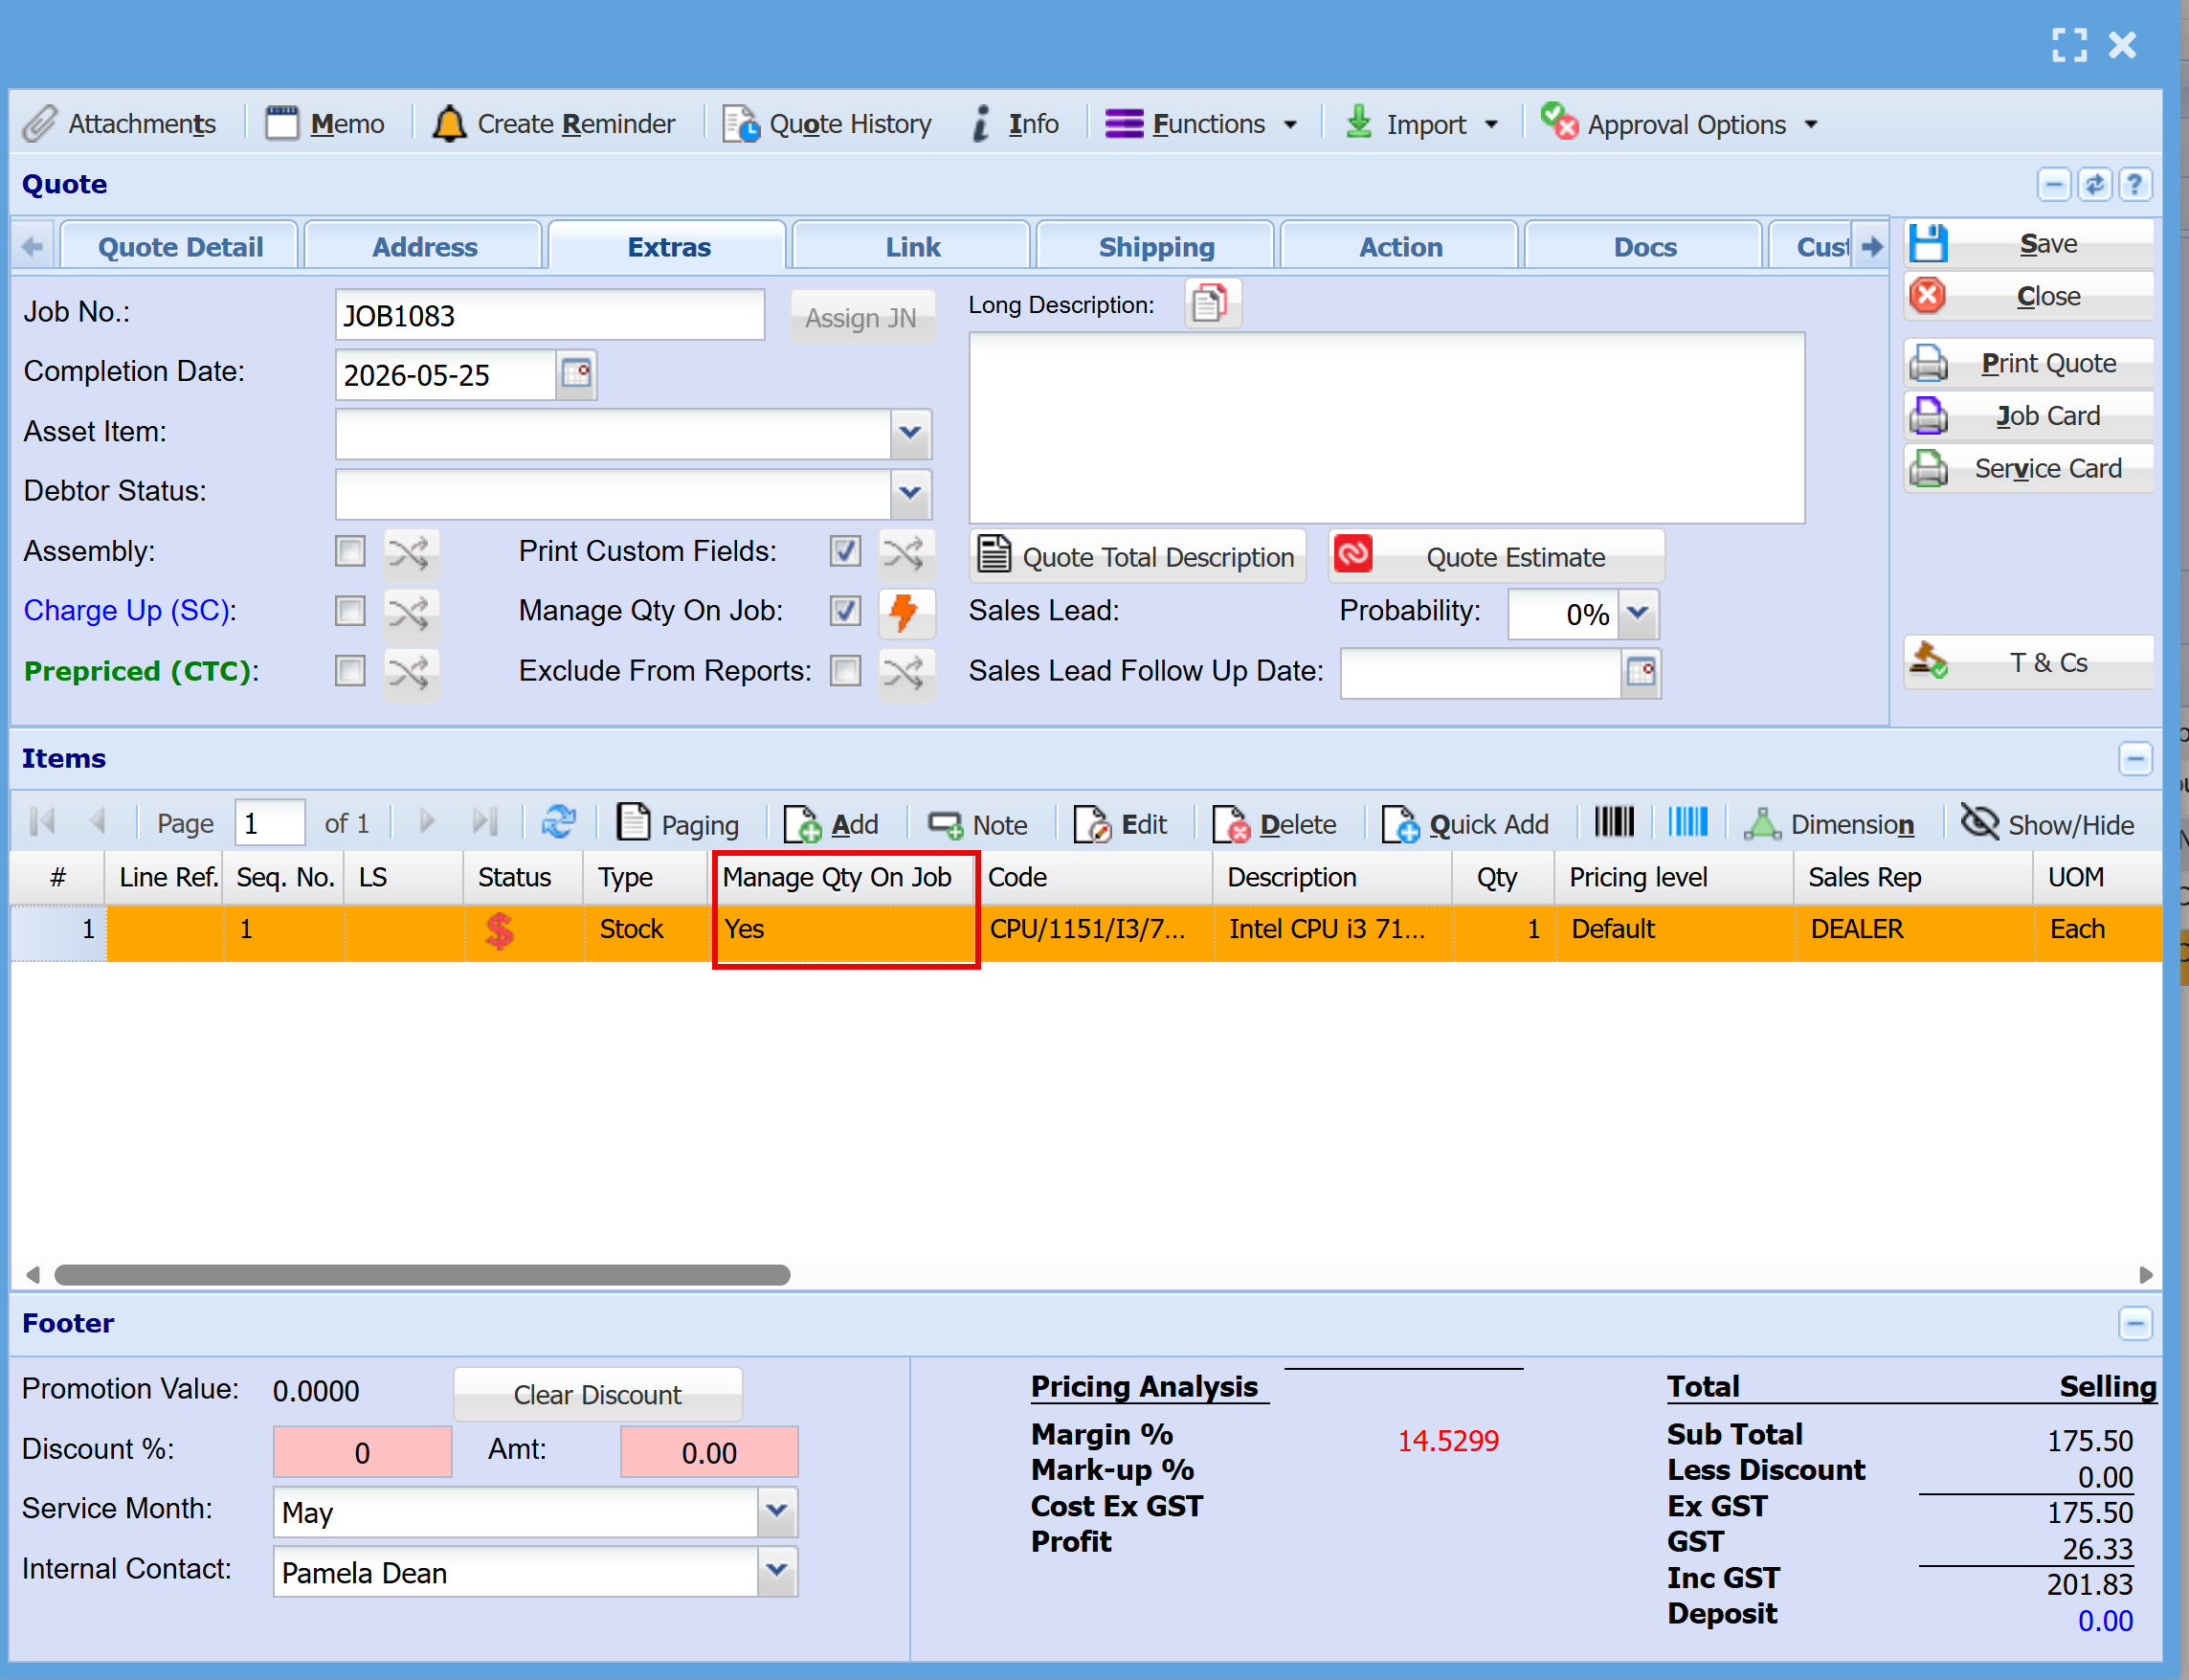Open Quote Estimate
This screenshot has width=2189, height=1680.
(1496, 556)
